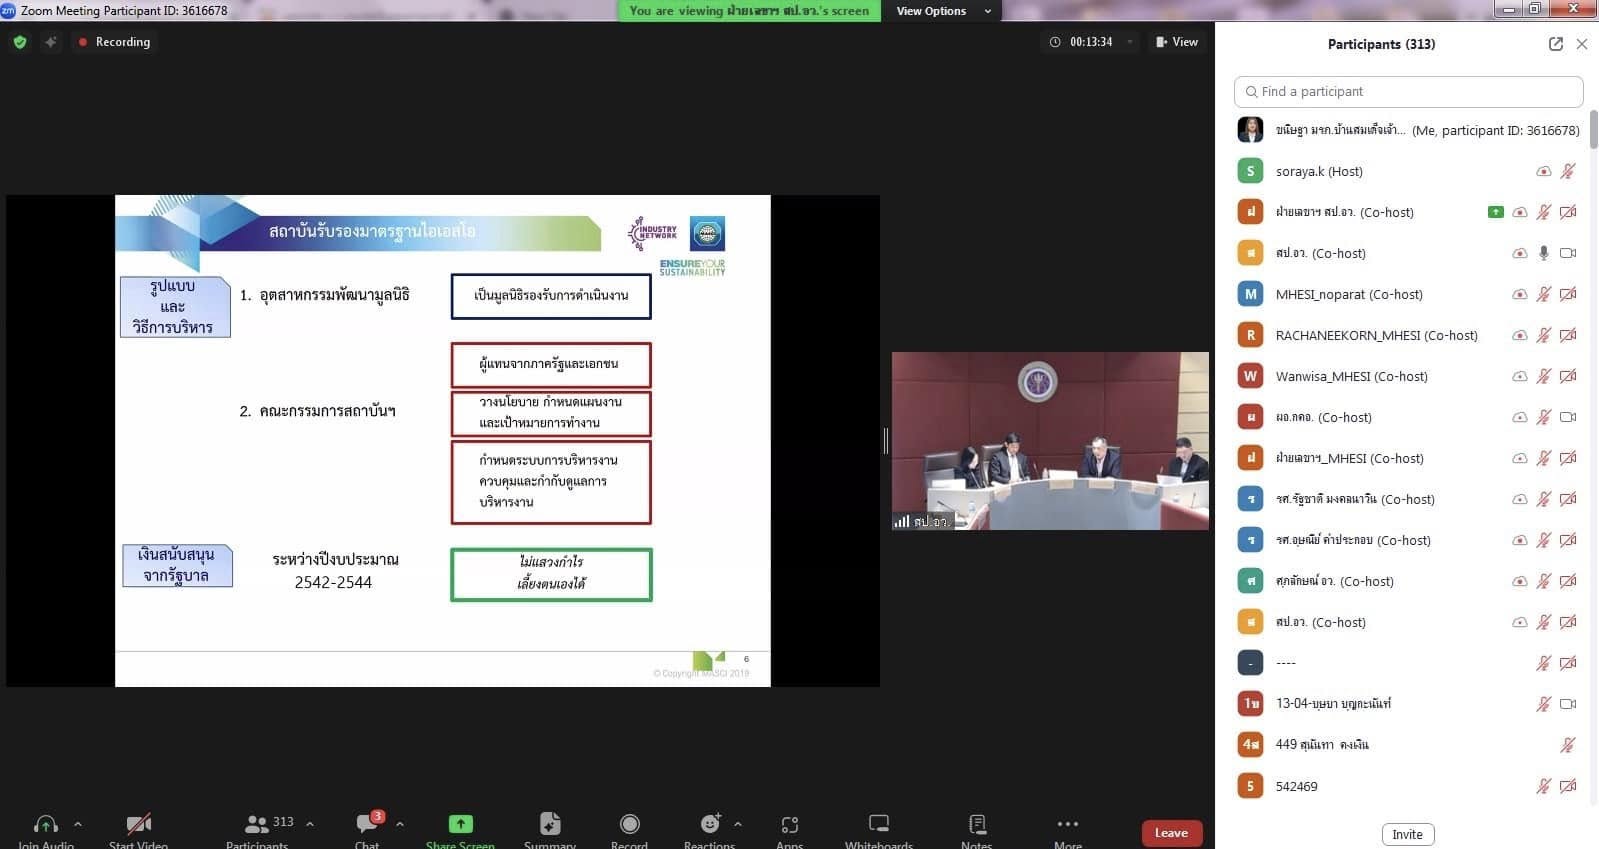The image size is (1599, 849).
Task: Toggle mute icon for ฝ่ายเลขาฯ_MHESI (Co-host)
Action: coord(1544,458)
